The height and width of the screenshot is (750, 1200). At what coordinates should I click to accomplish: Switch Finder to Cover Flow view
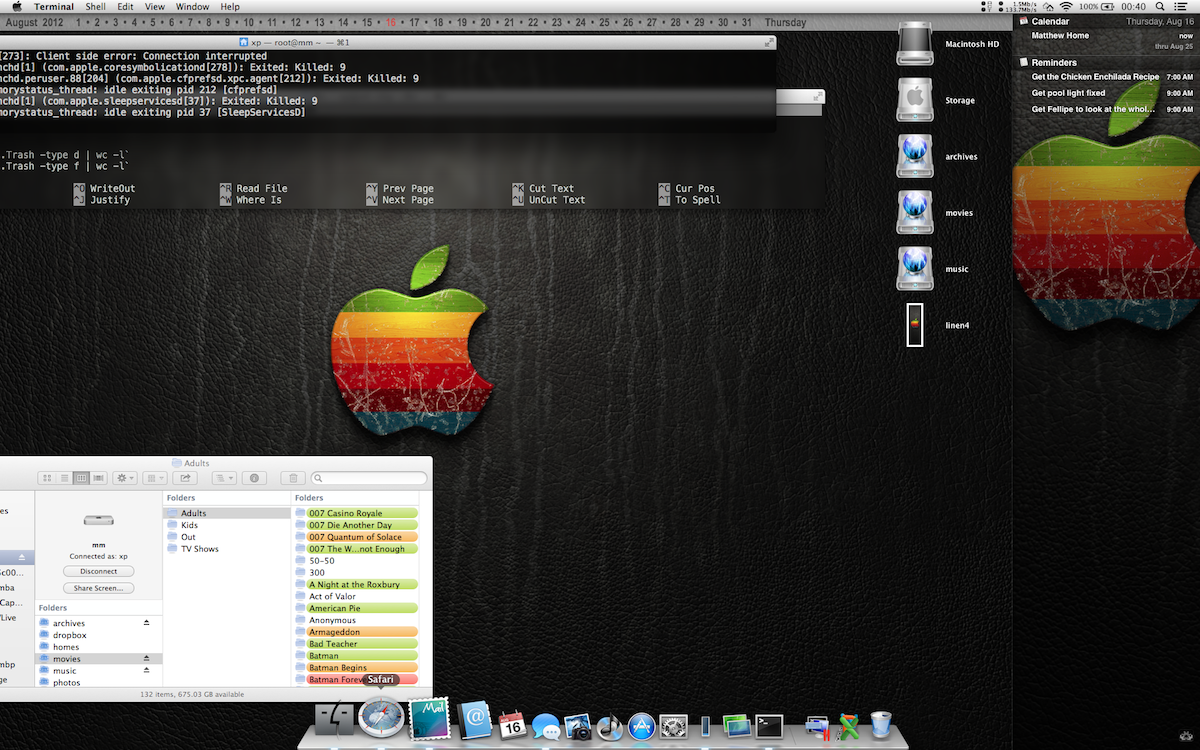99,479
